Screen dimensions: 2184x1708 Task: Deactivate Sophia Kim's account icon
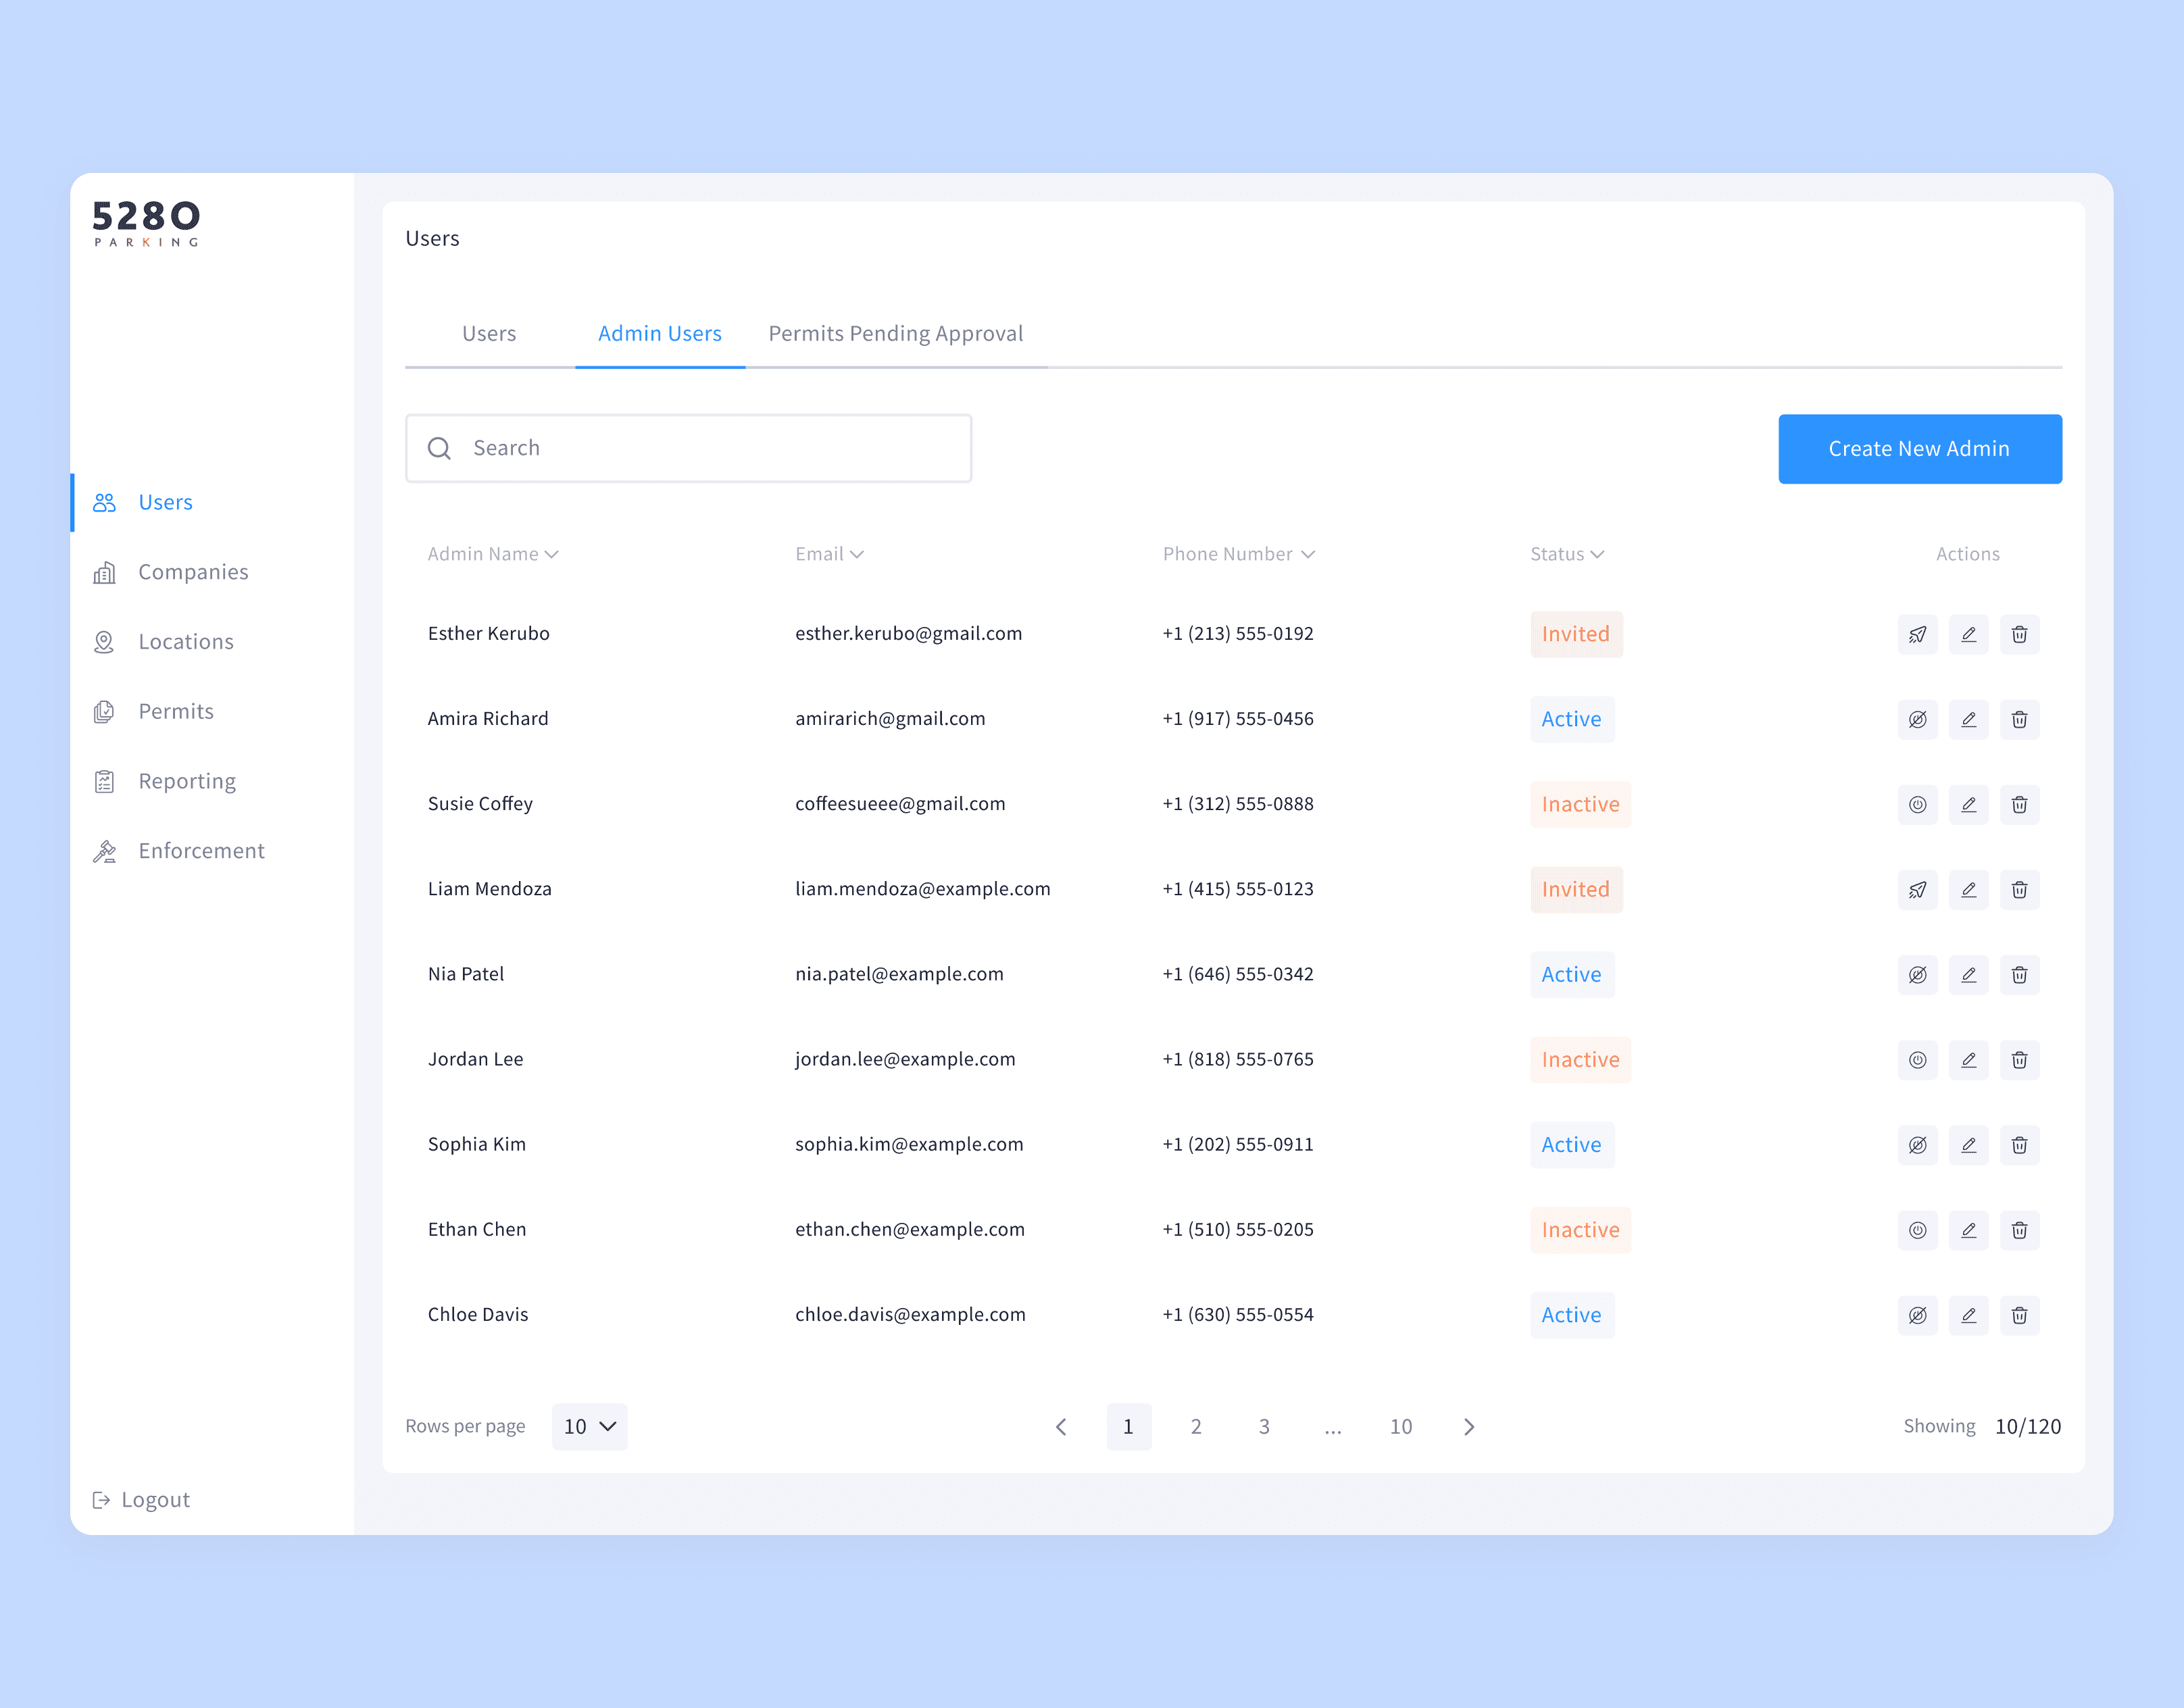1917,1144
